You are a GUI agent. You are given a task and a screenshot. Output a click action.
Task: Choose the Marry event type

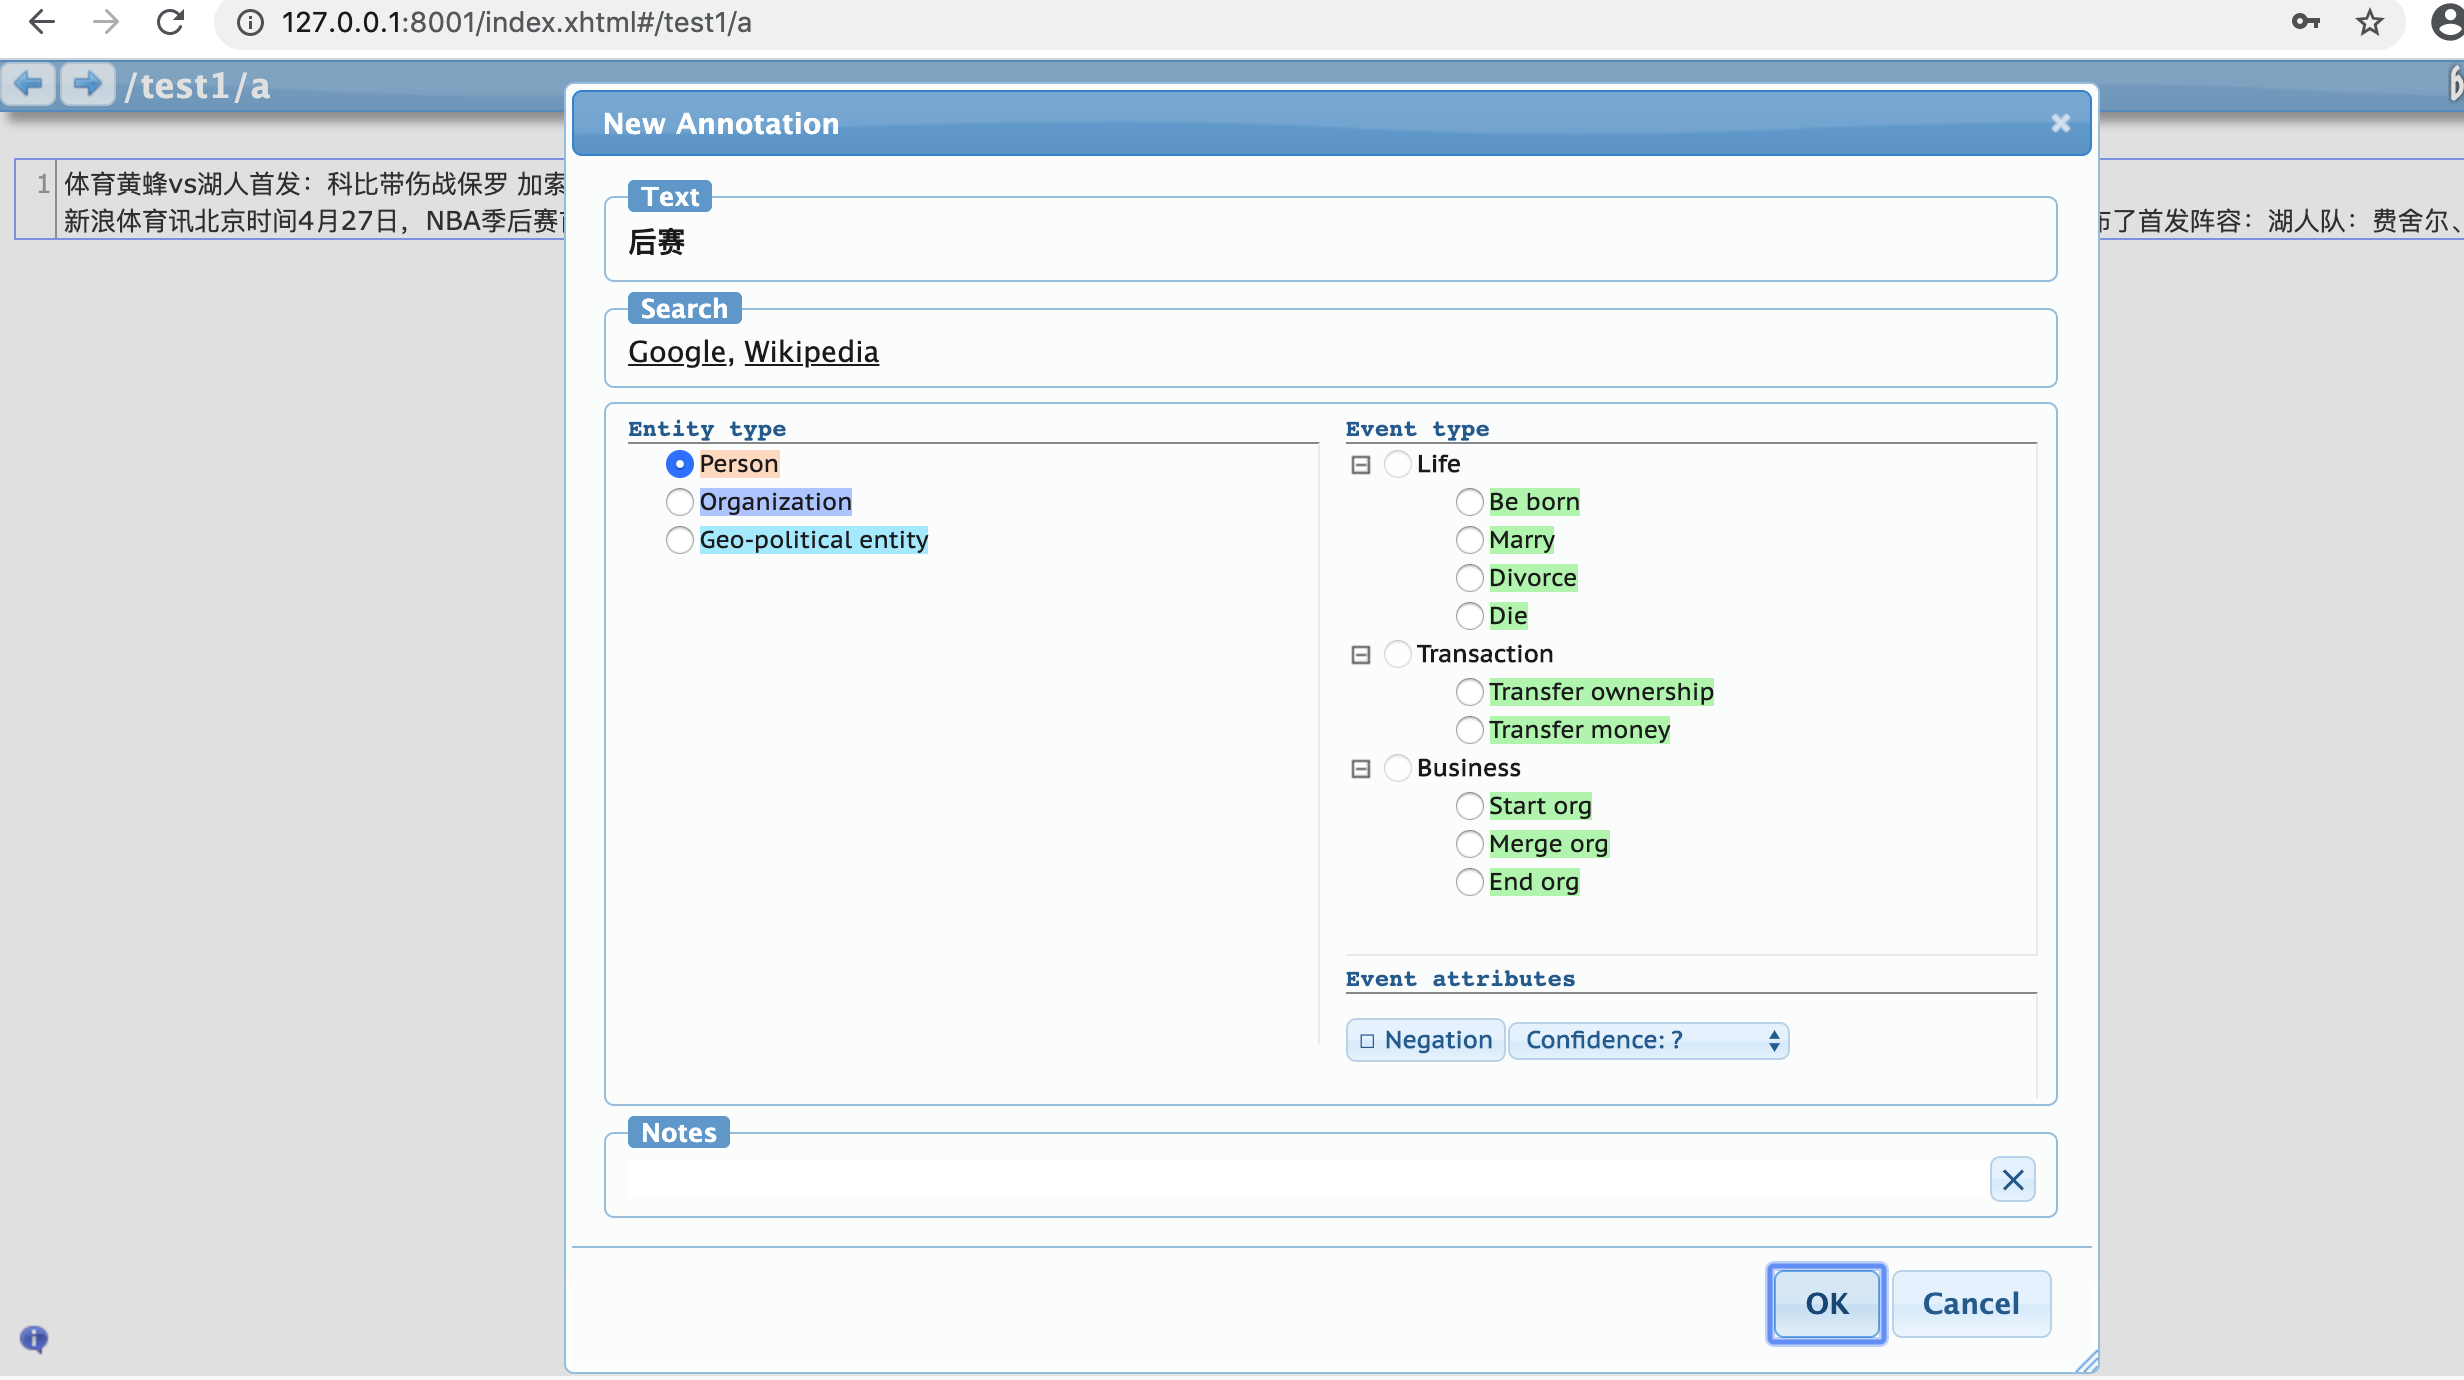pos(1469,540)
